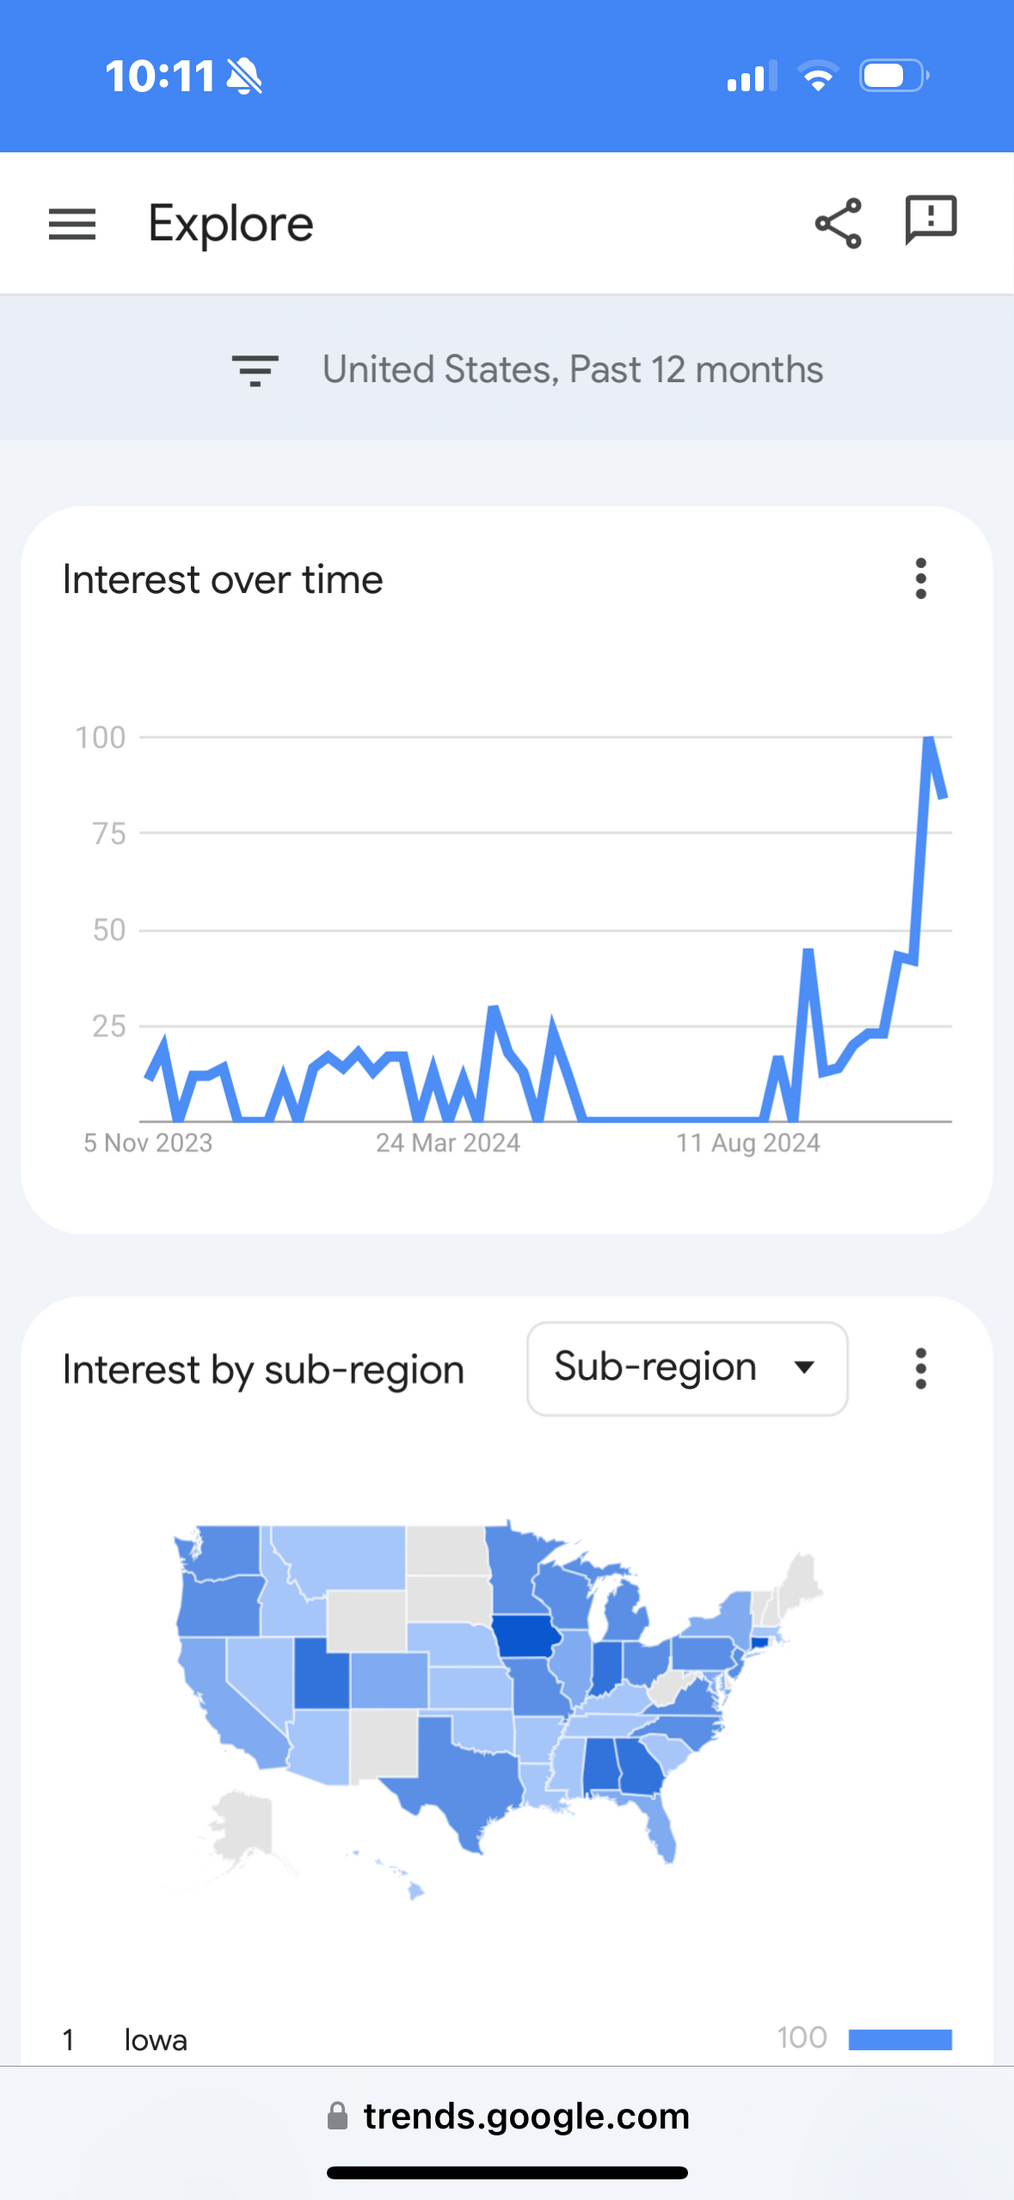Click California on the sub-region map
The height and width of the screenshot is (2200, 1014).
point(226,1700)
